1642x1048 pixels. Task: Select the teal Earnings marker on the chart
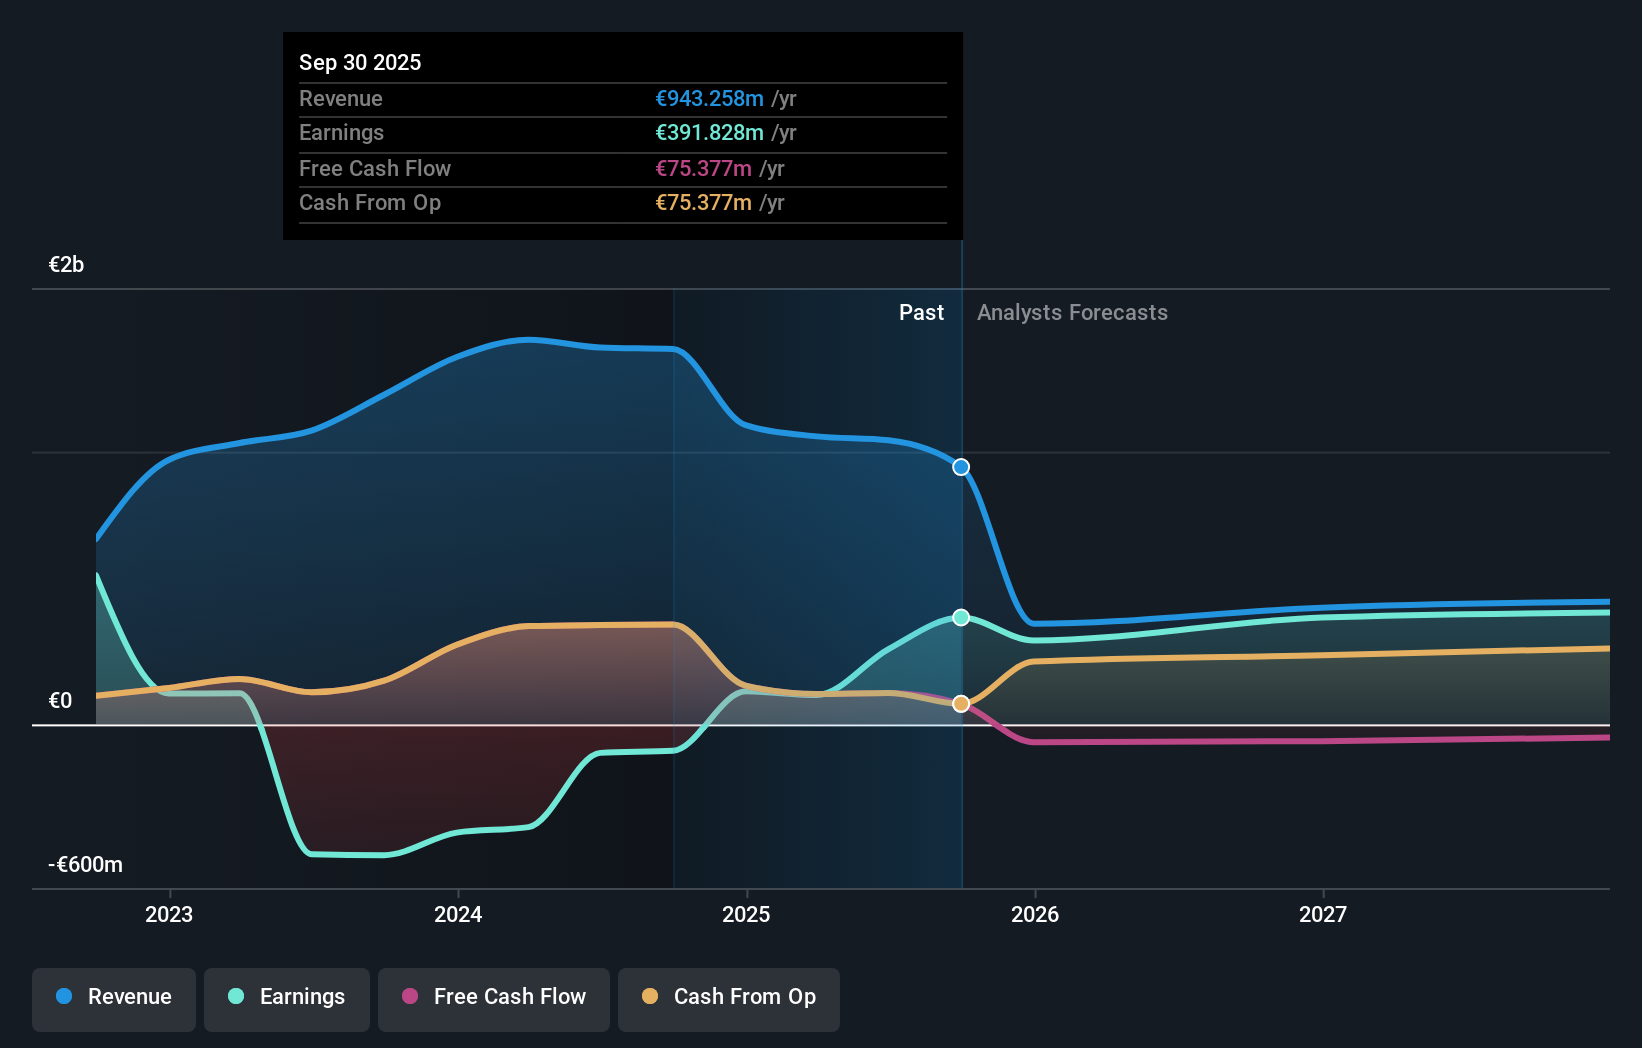coord(961,617)
